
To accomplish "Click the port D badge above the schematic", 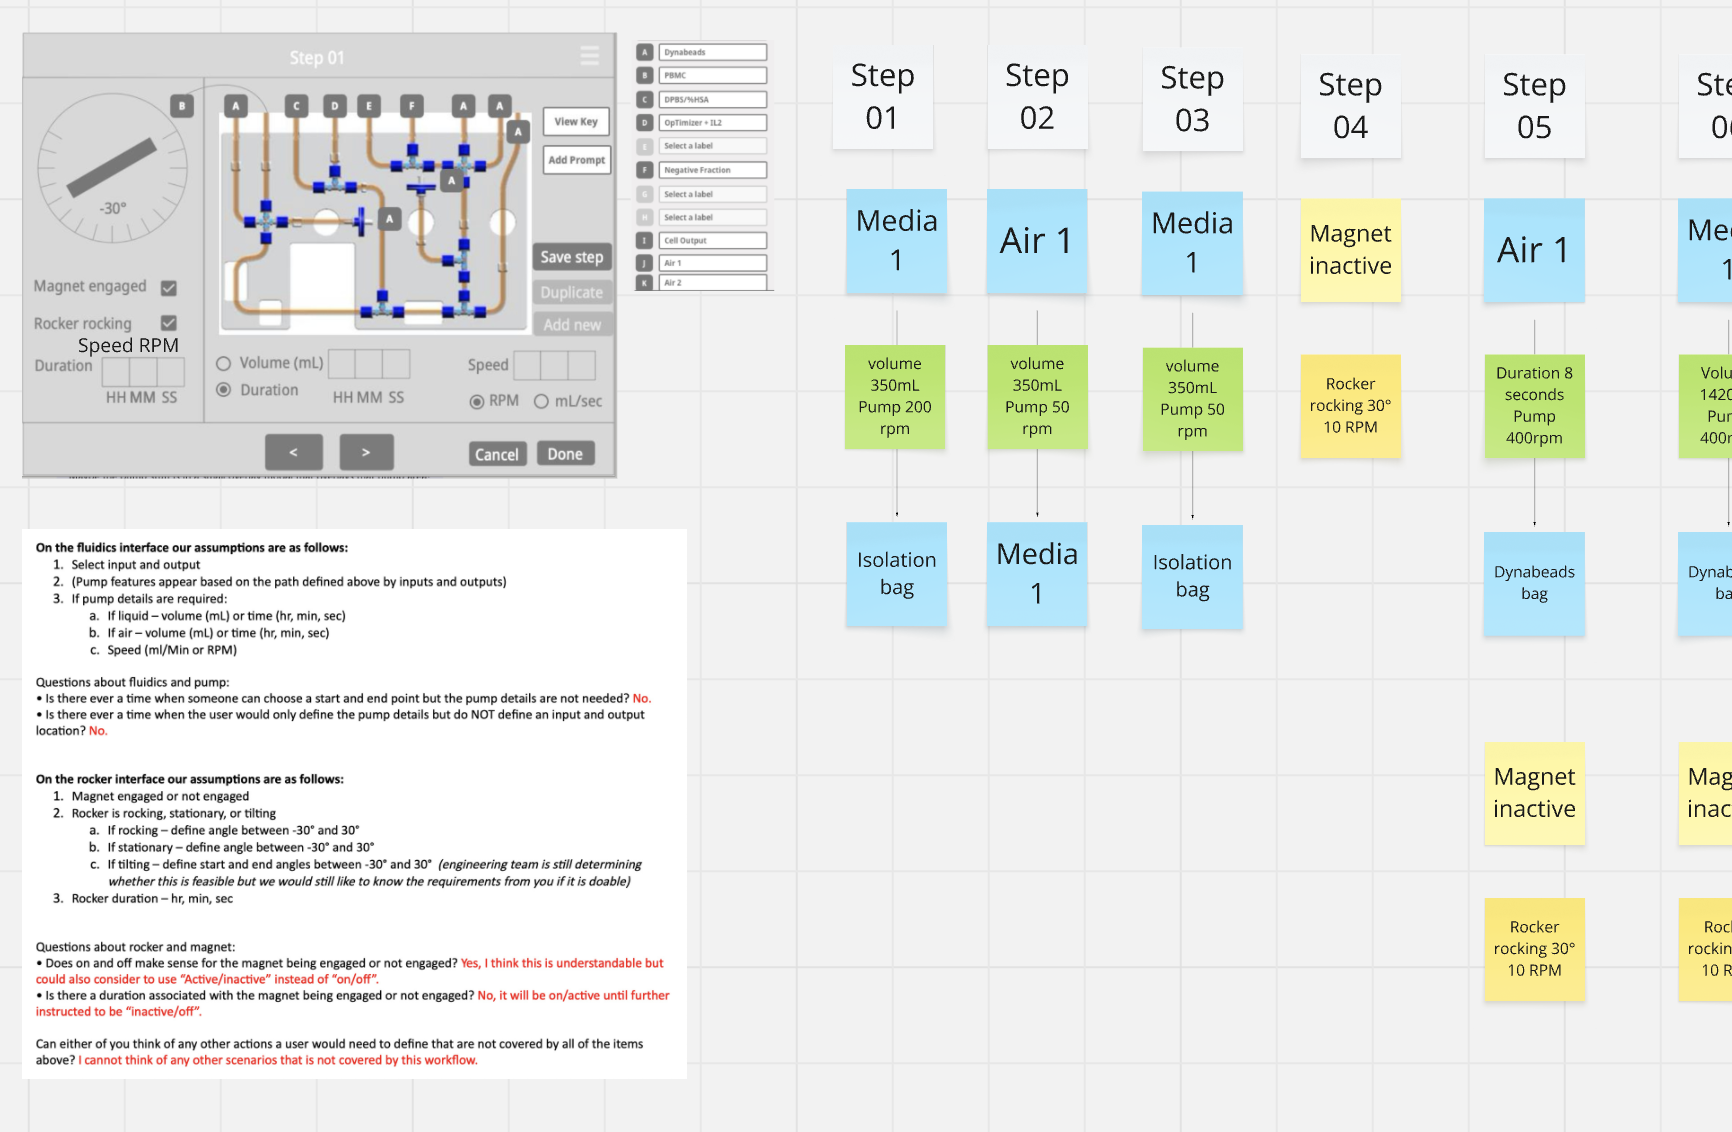I will pos(334,105).
